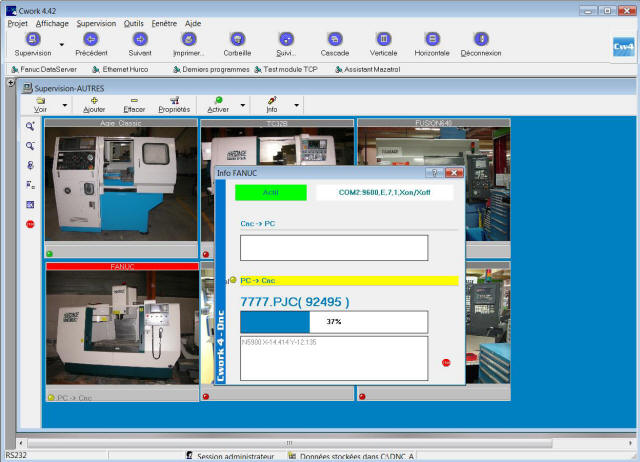
Task: Toggle the green Actif status button
Action: (270, 192)
